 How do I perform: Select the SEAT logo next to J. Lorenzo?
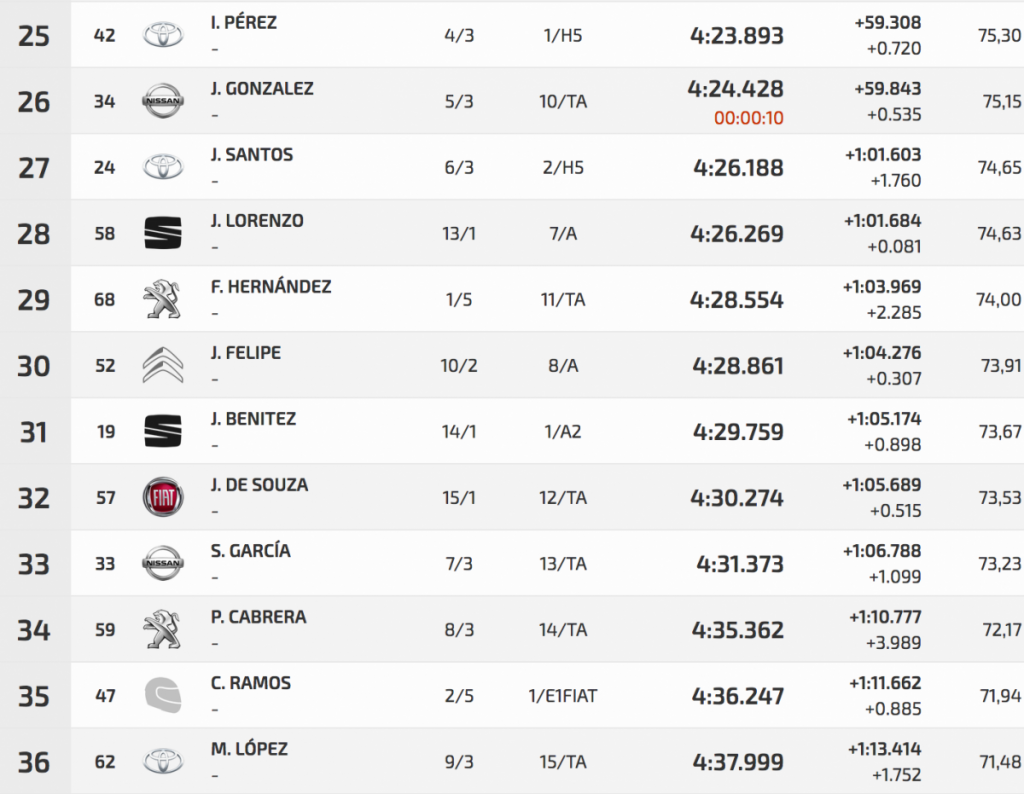(x=163, y=234)
